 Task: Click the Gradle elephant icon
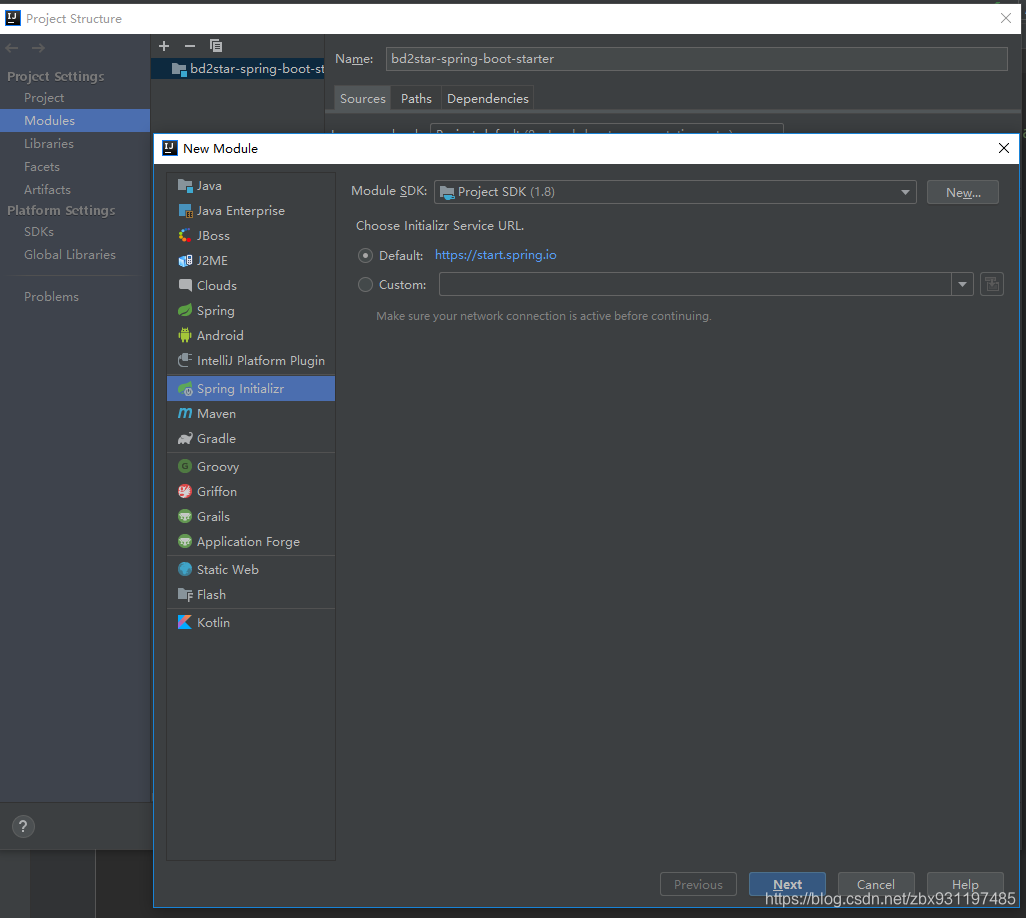point(185,438)
